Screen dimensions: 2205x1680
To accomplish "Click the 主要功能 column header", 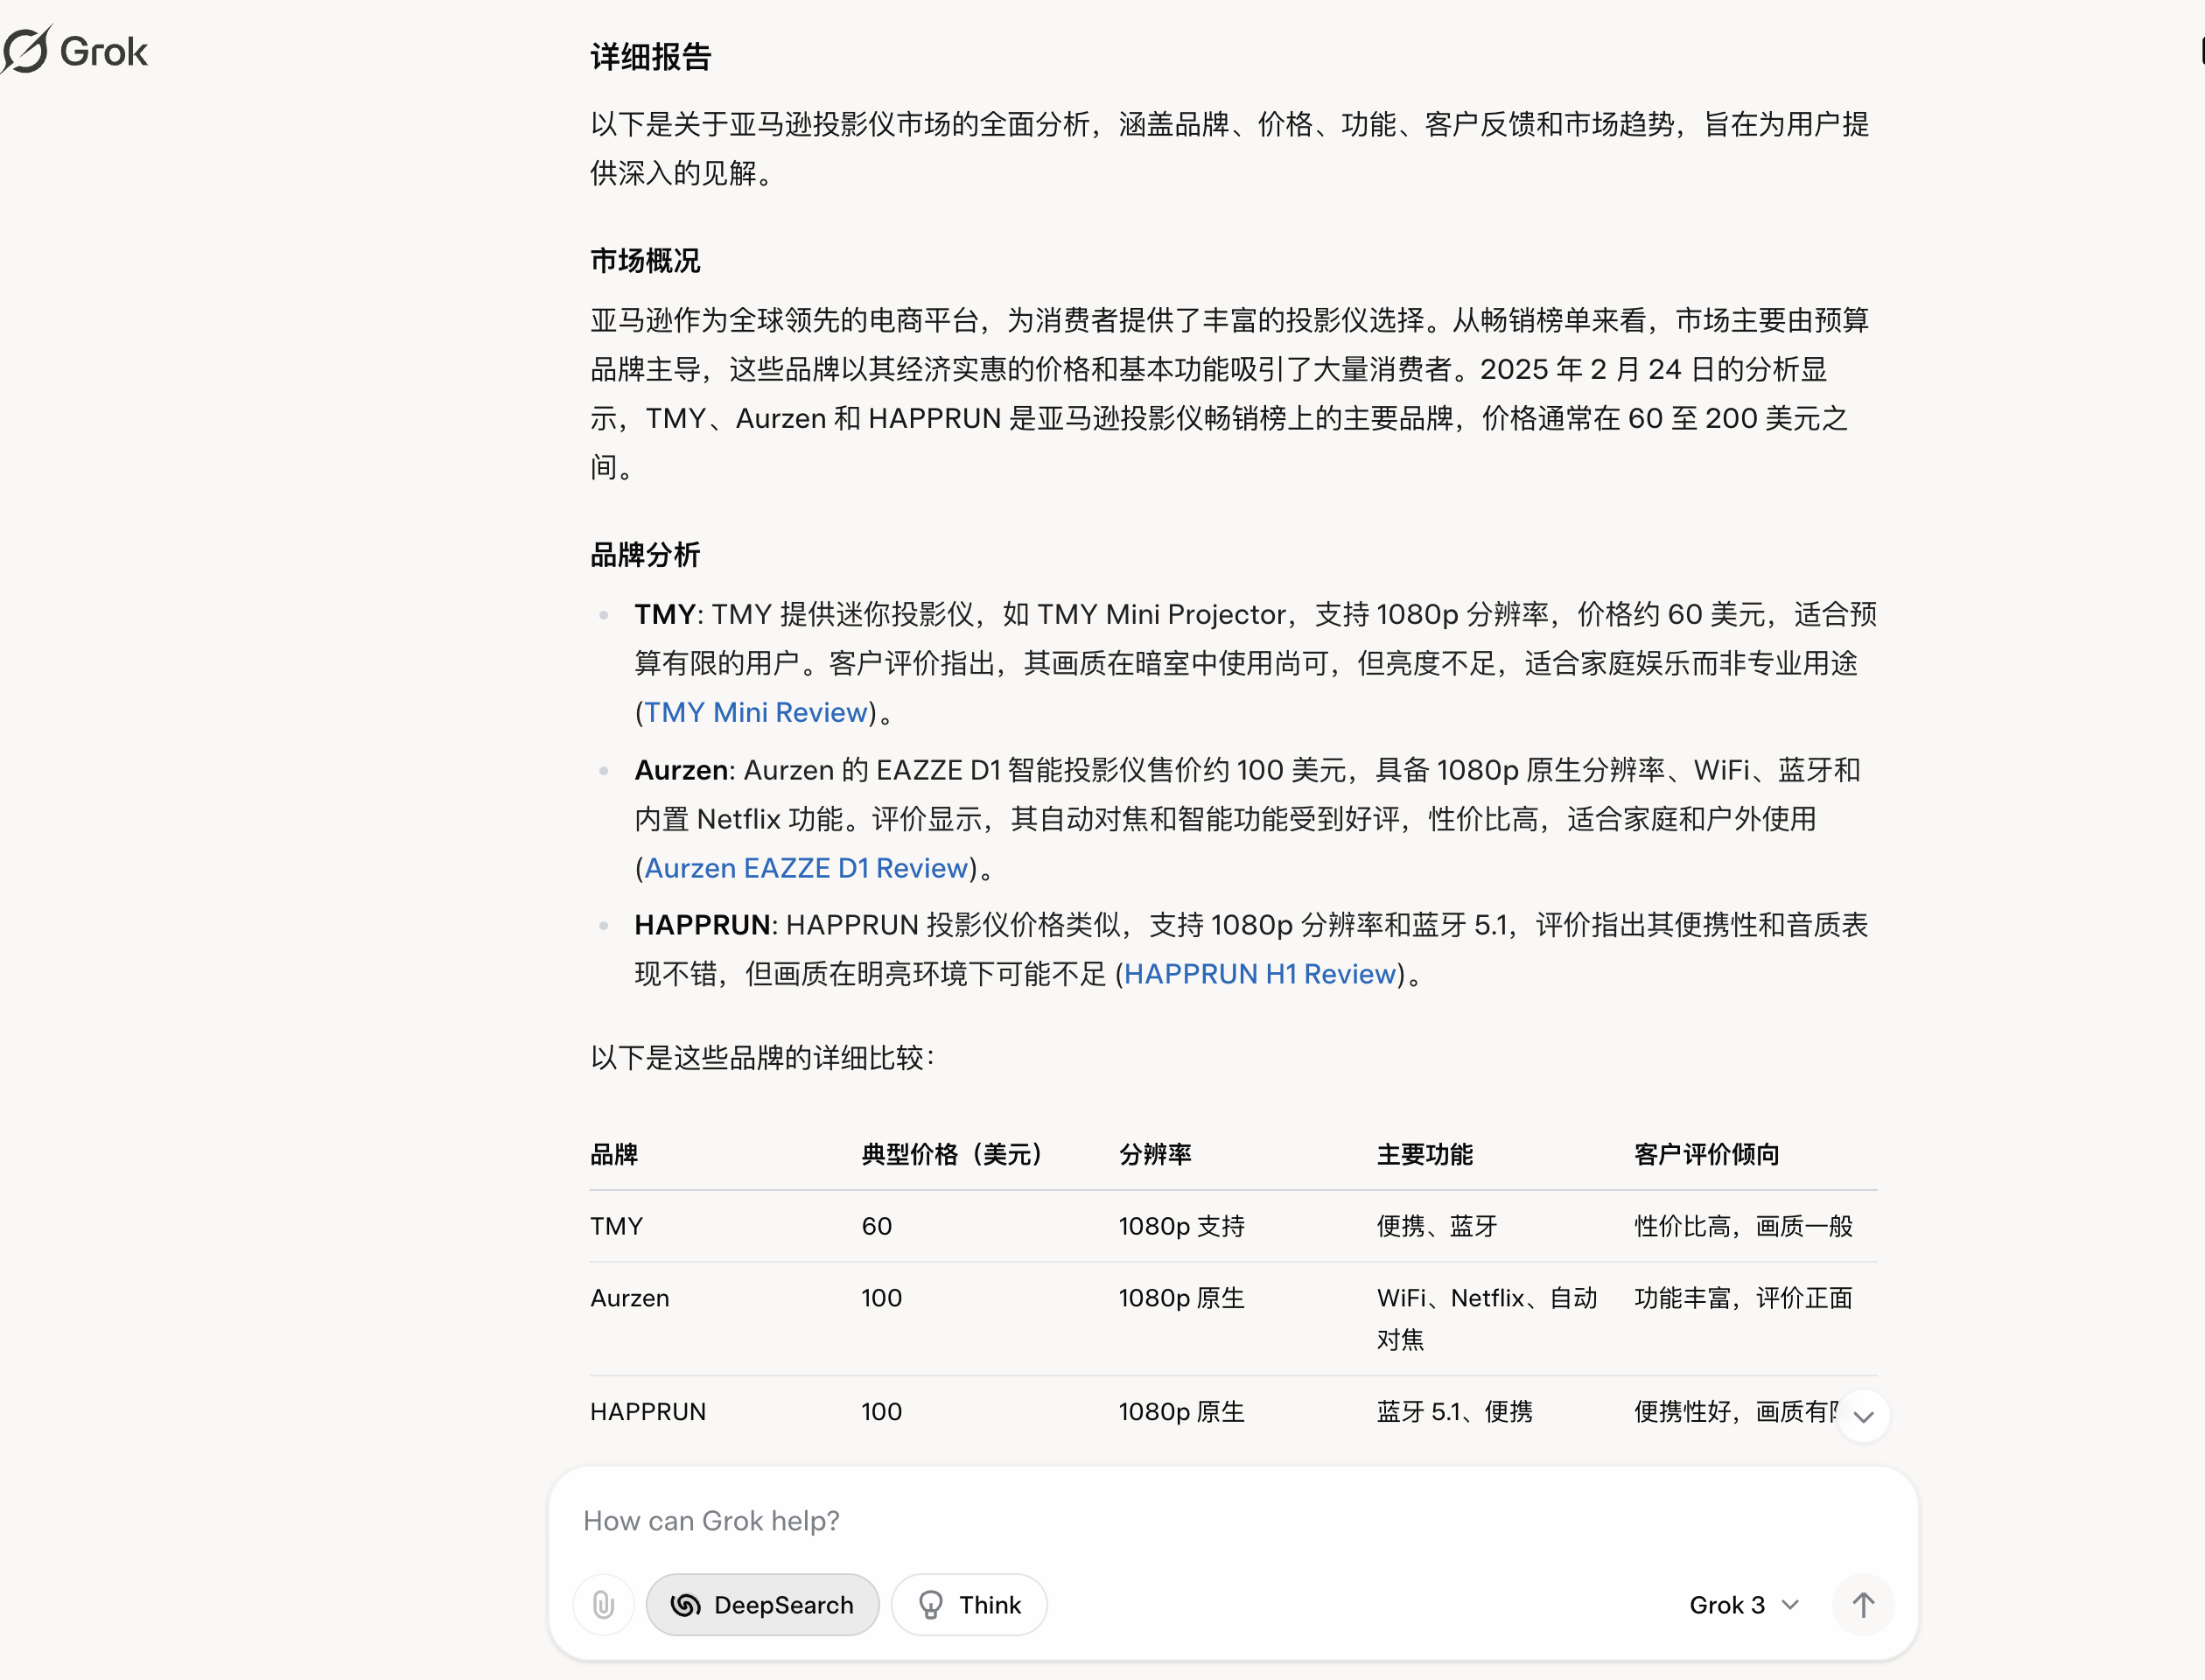I will [1425, 1155].
